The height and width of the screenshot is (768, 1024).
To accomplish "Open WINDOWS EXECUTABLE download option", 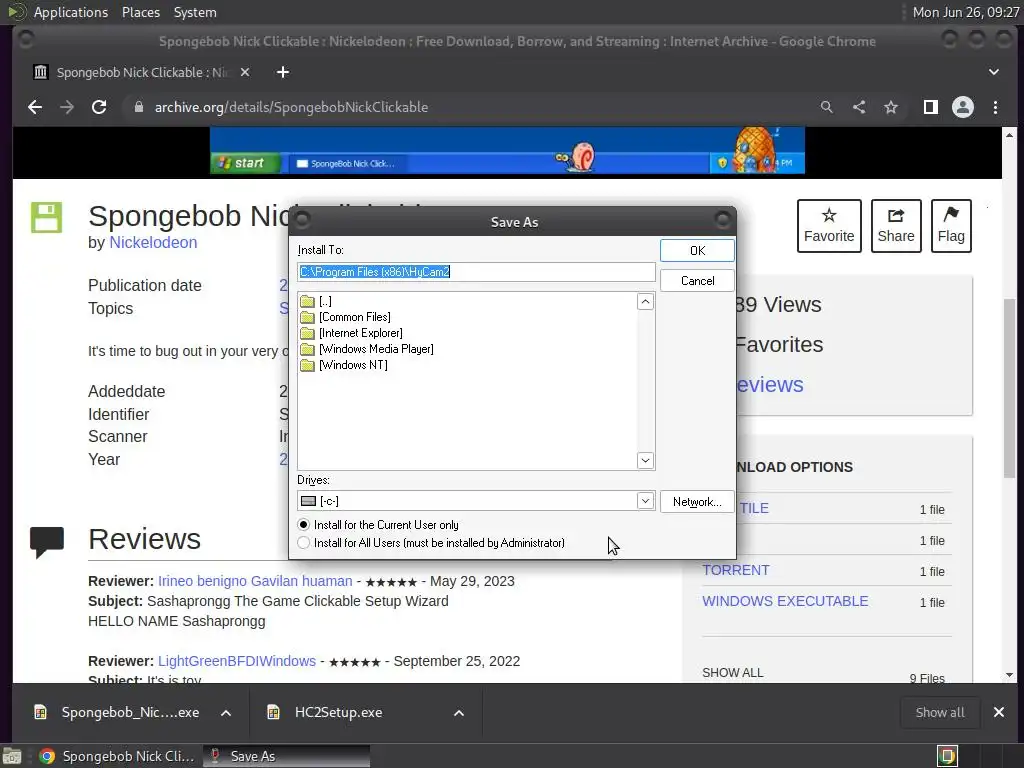I will coord(785,601).
